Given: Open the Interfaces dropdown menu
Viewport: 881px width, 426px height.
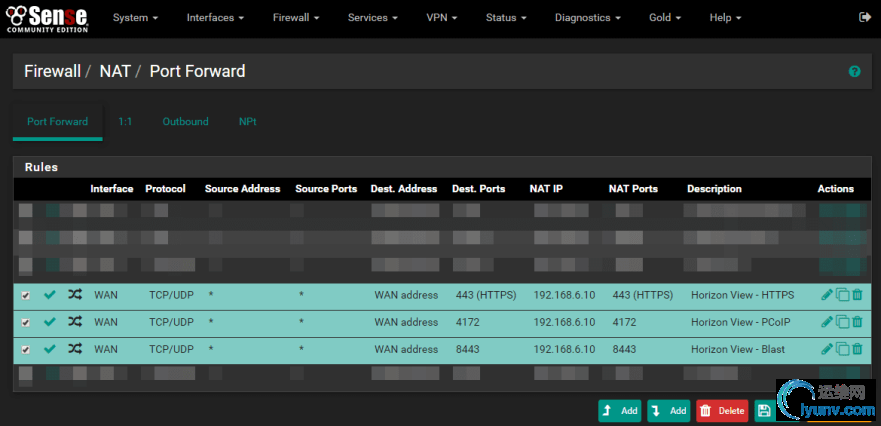Looking at the screenshot, I should click(215, 17).
